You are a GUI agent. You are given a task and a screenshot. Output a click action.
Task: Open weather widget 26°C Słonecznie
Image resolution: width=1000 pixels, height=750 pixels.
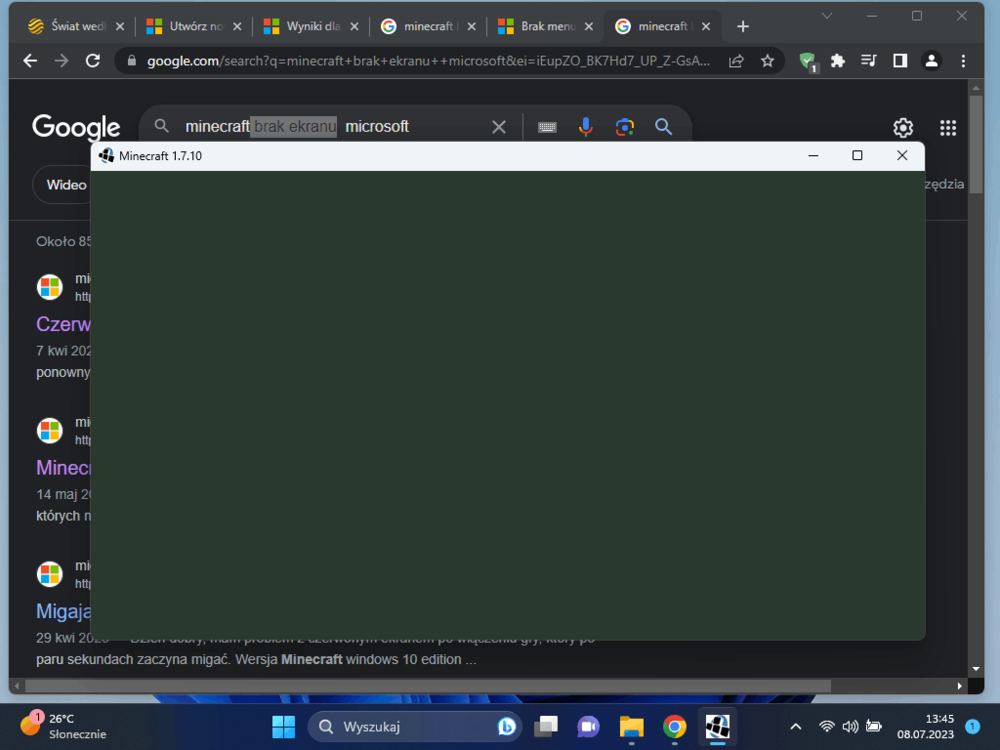click(64, 726)
